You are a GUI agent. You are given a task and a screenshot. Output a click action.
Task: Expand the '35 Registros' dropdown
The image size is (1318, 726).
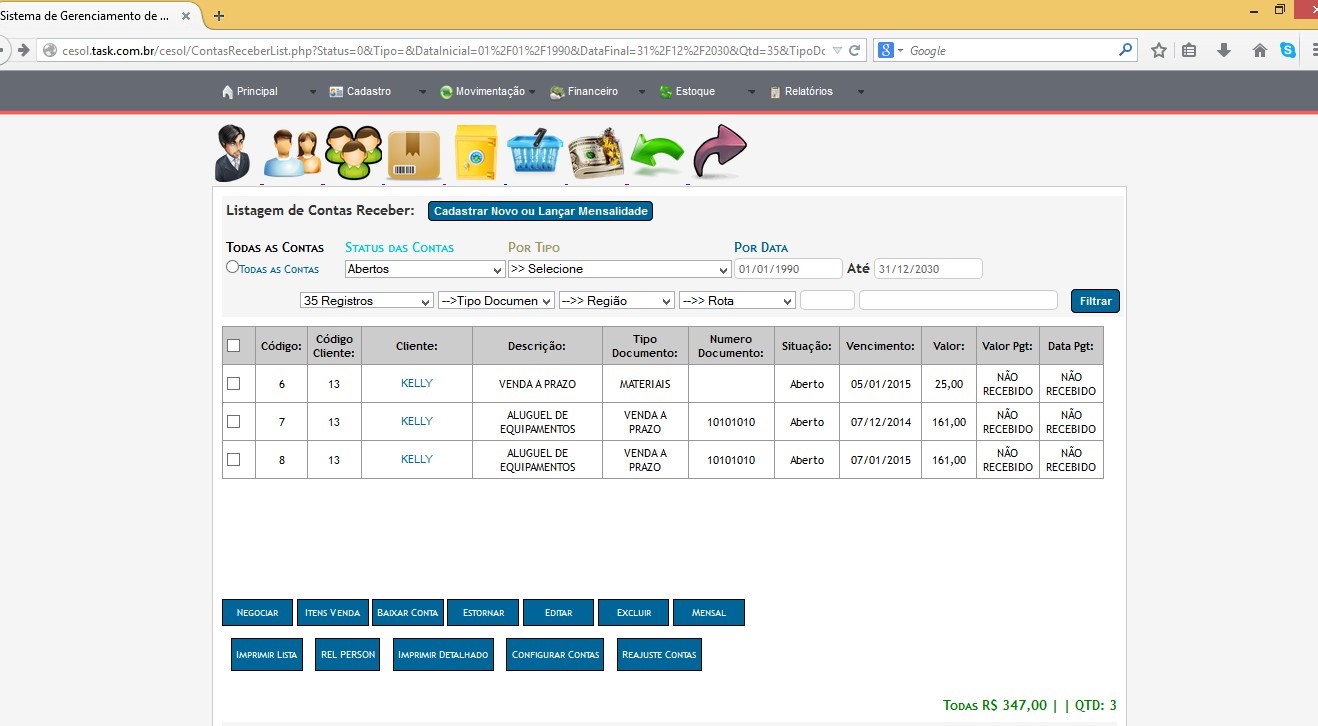(x=366, y=301)
